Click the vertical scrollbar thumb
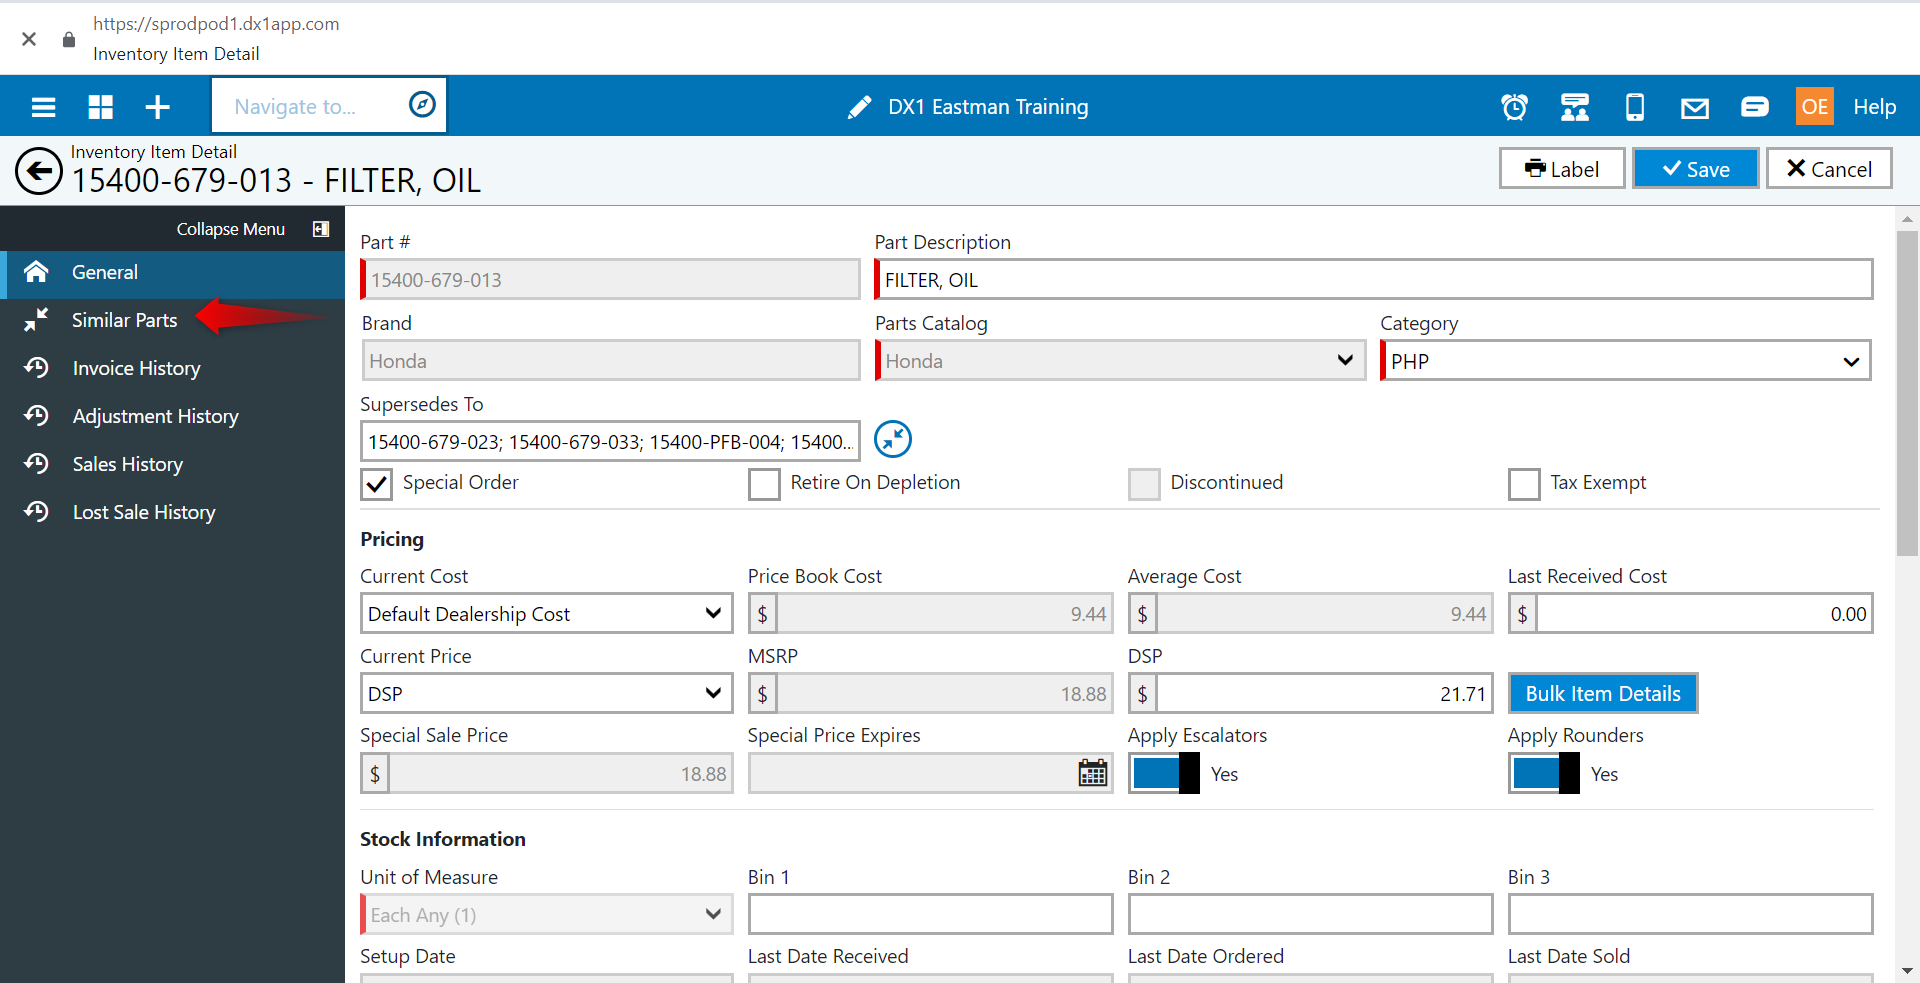The height and width of the screenshot is (983, 1920). coord(1907,393)
